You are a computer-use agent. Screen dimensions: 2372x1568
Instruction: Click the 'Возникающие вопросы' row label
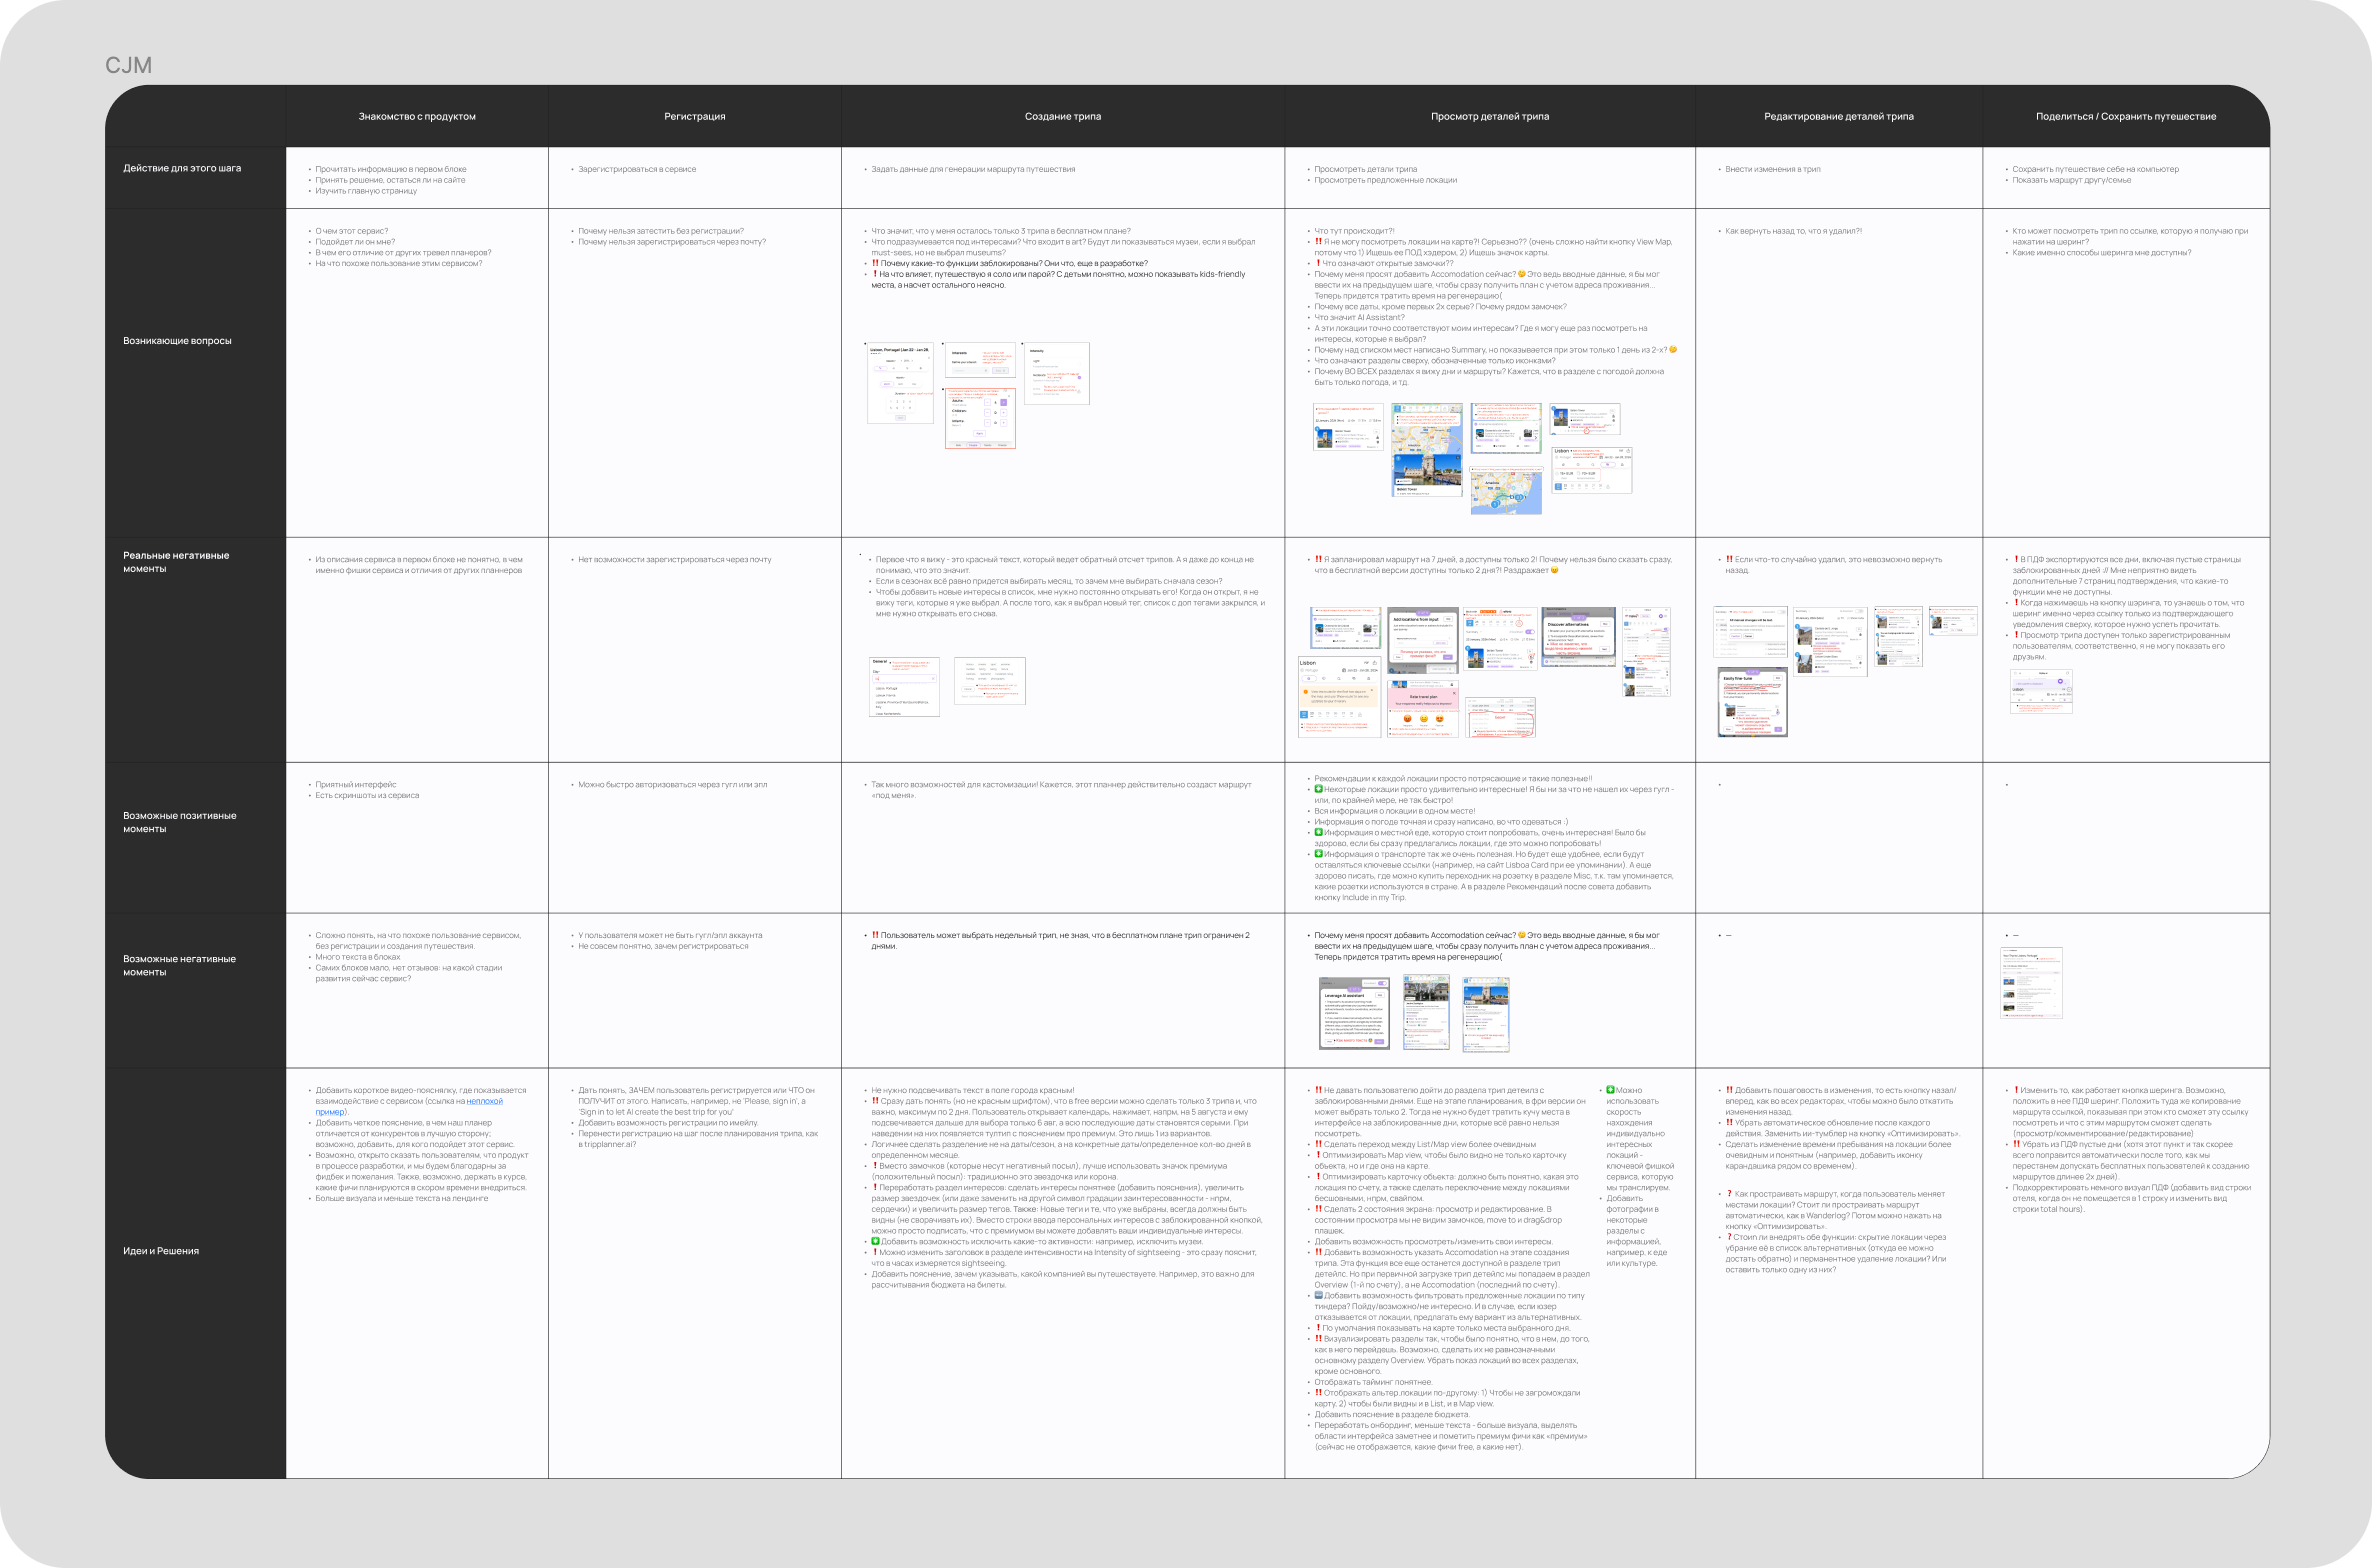tap(177, 341)
